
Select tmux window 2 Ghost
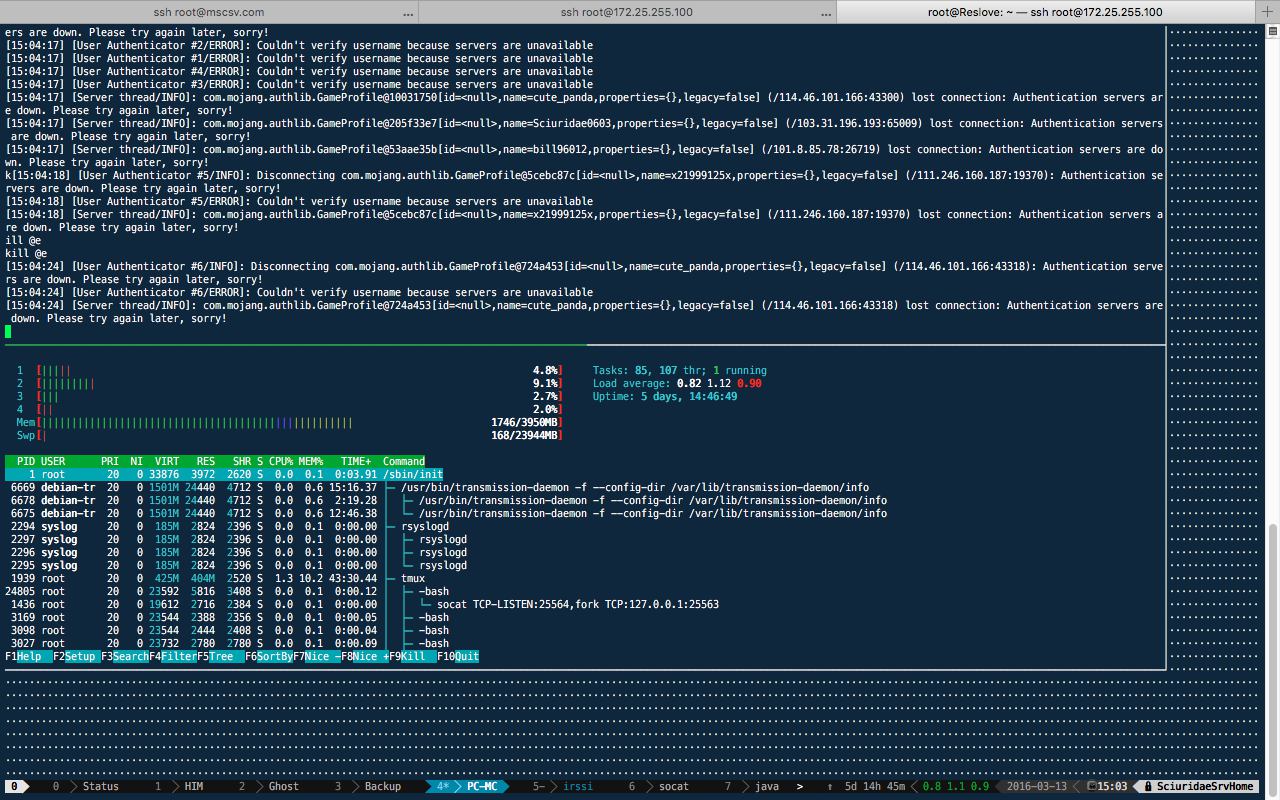[x=270, y=787]
